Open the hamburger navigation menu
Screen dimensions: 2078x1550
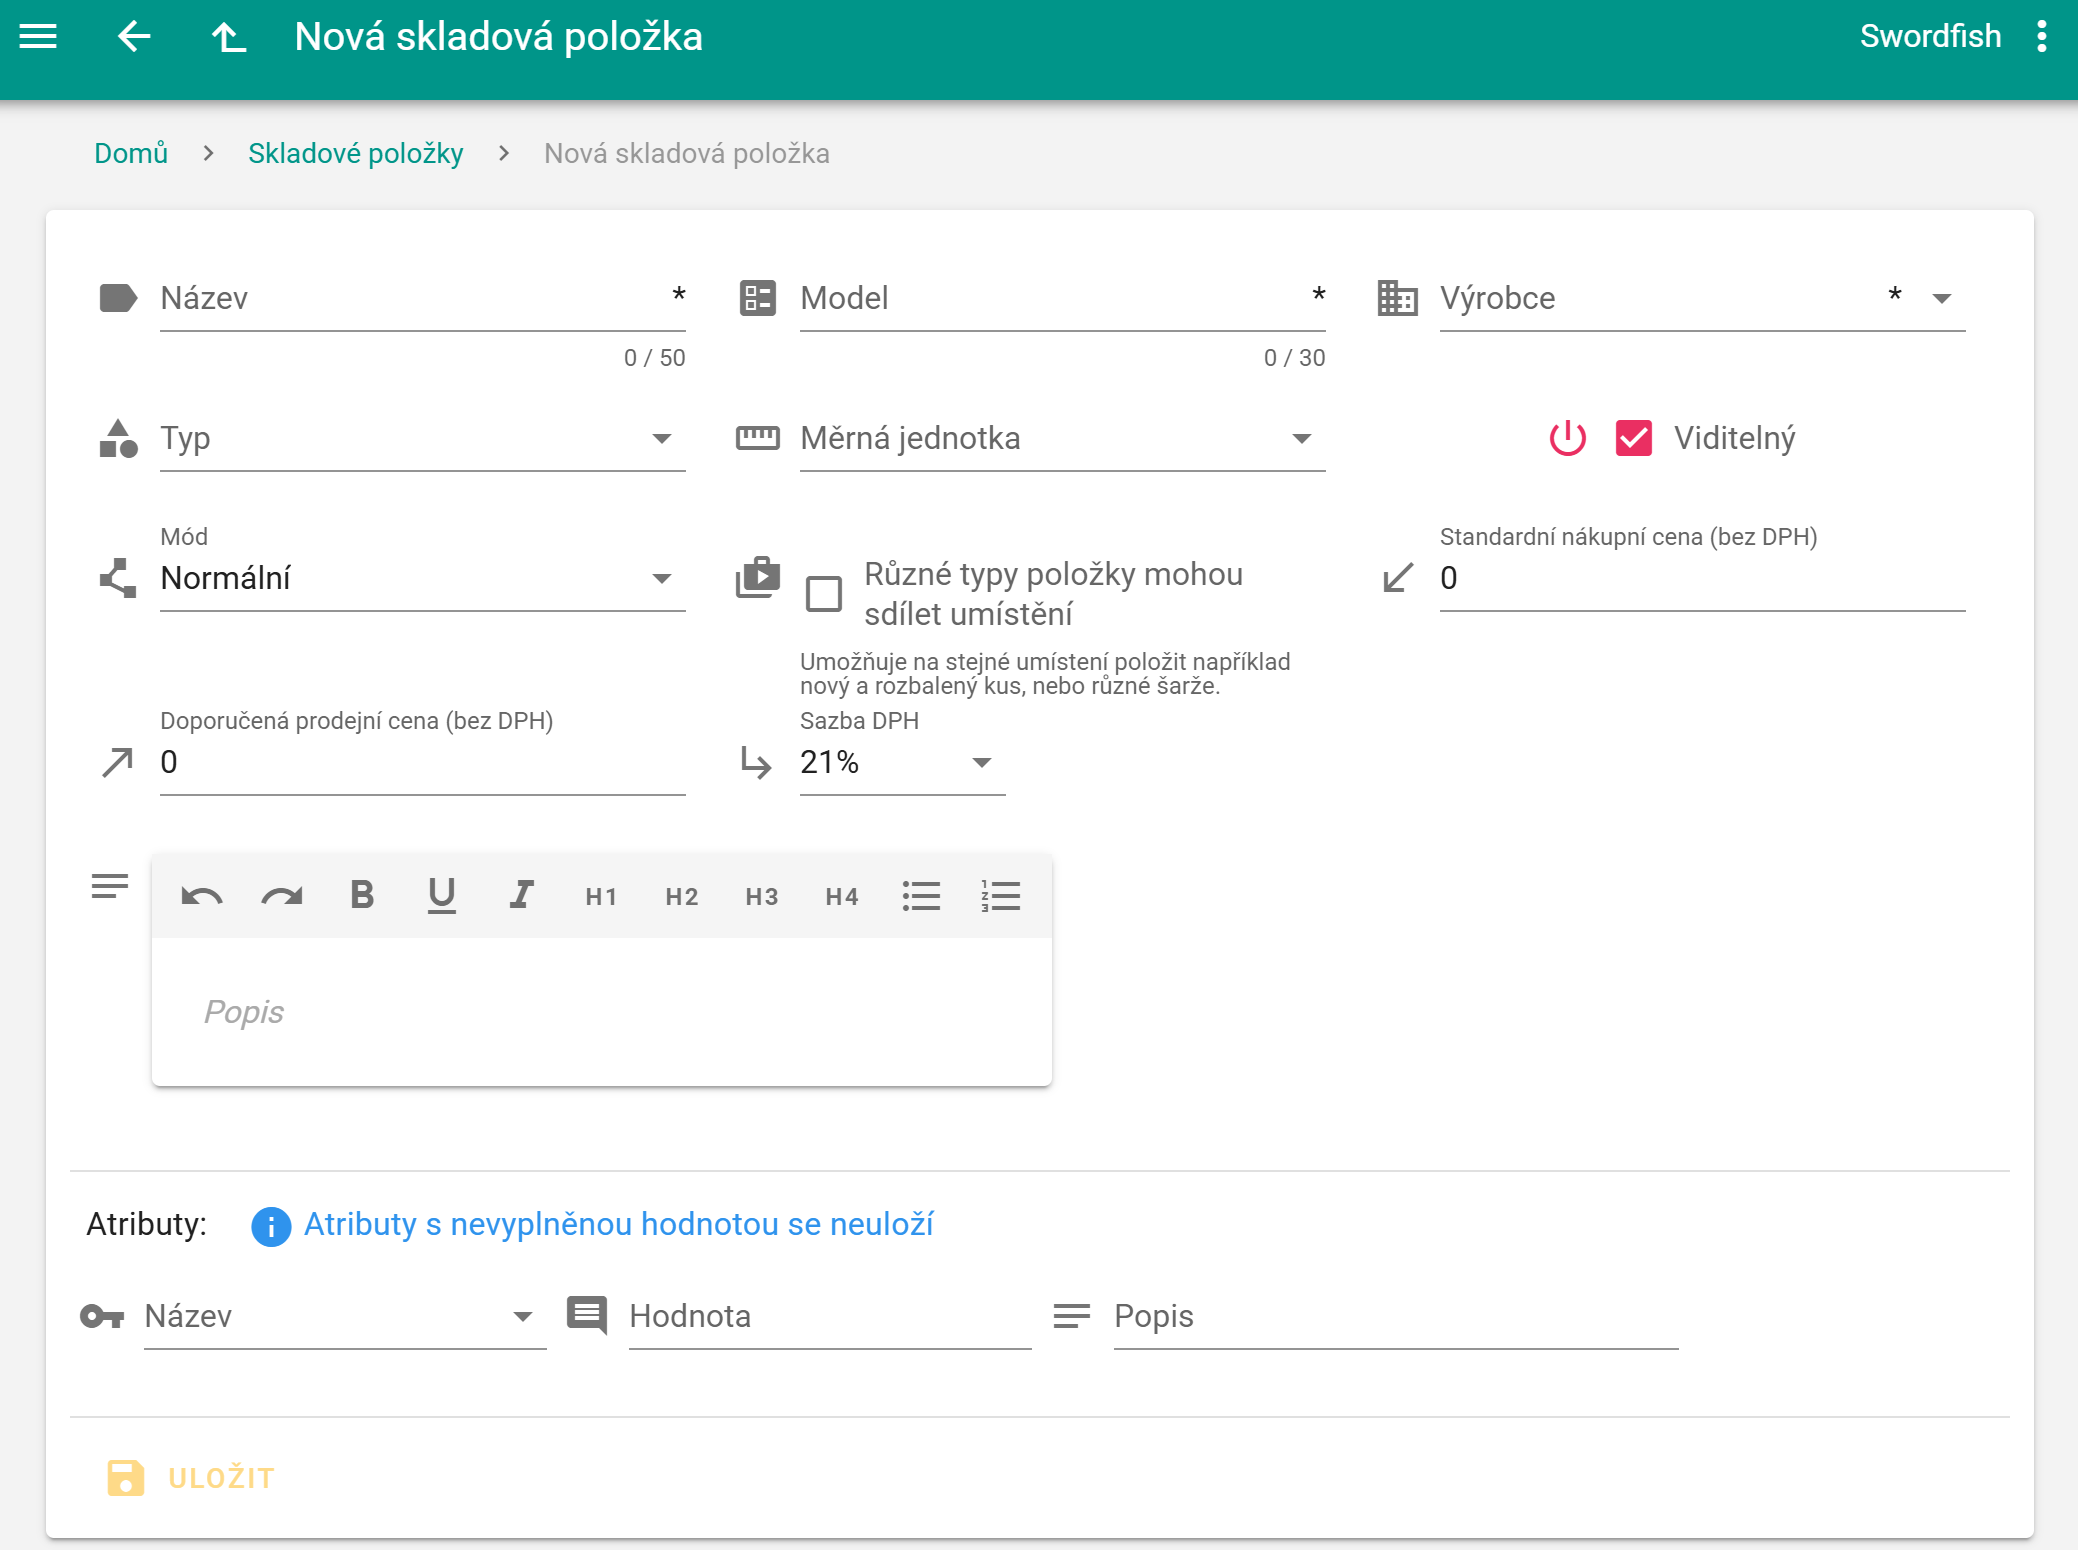tap(38, 37)
